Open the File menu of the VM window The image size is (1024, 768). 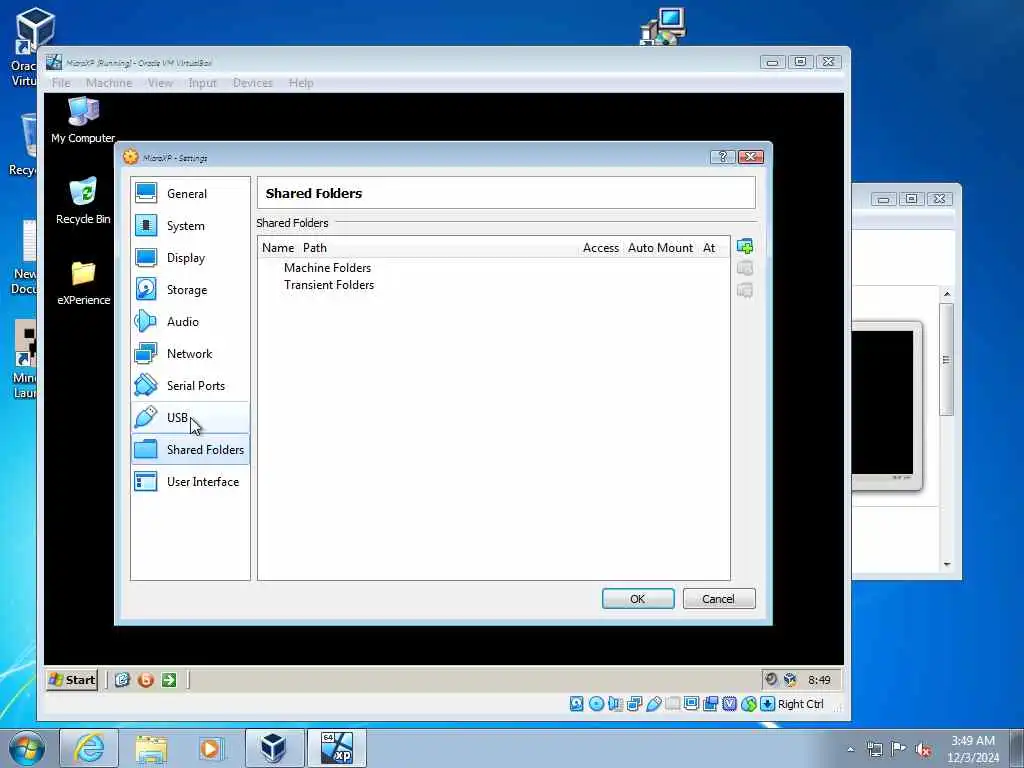pos(61,83)
